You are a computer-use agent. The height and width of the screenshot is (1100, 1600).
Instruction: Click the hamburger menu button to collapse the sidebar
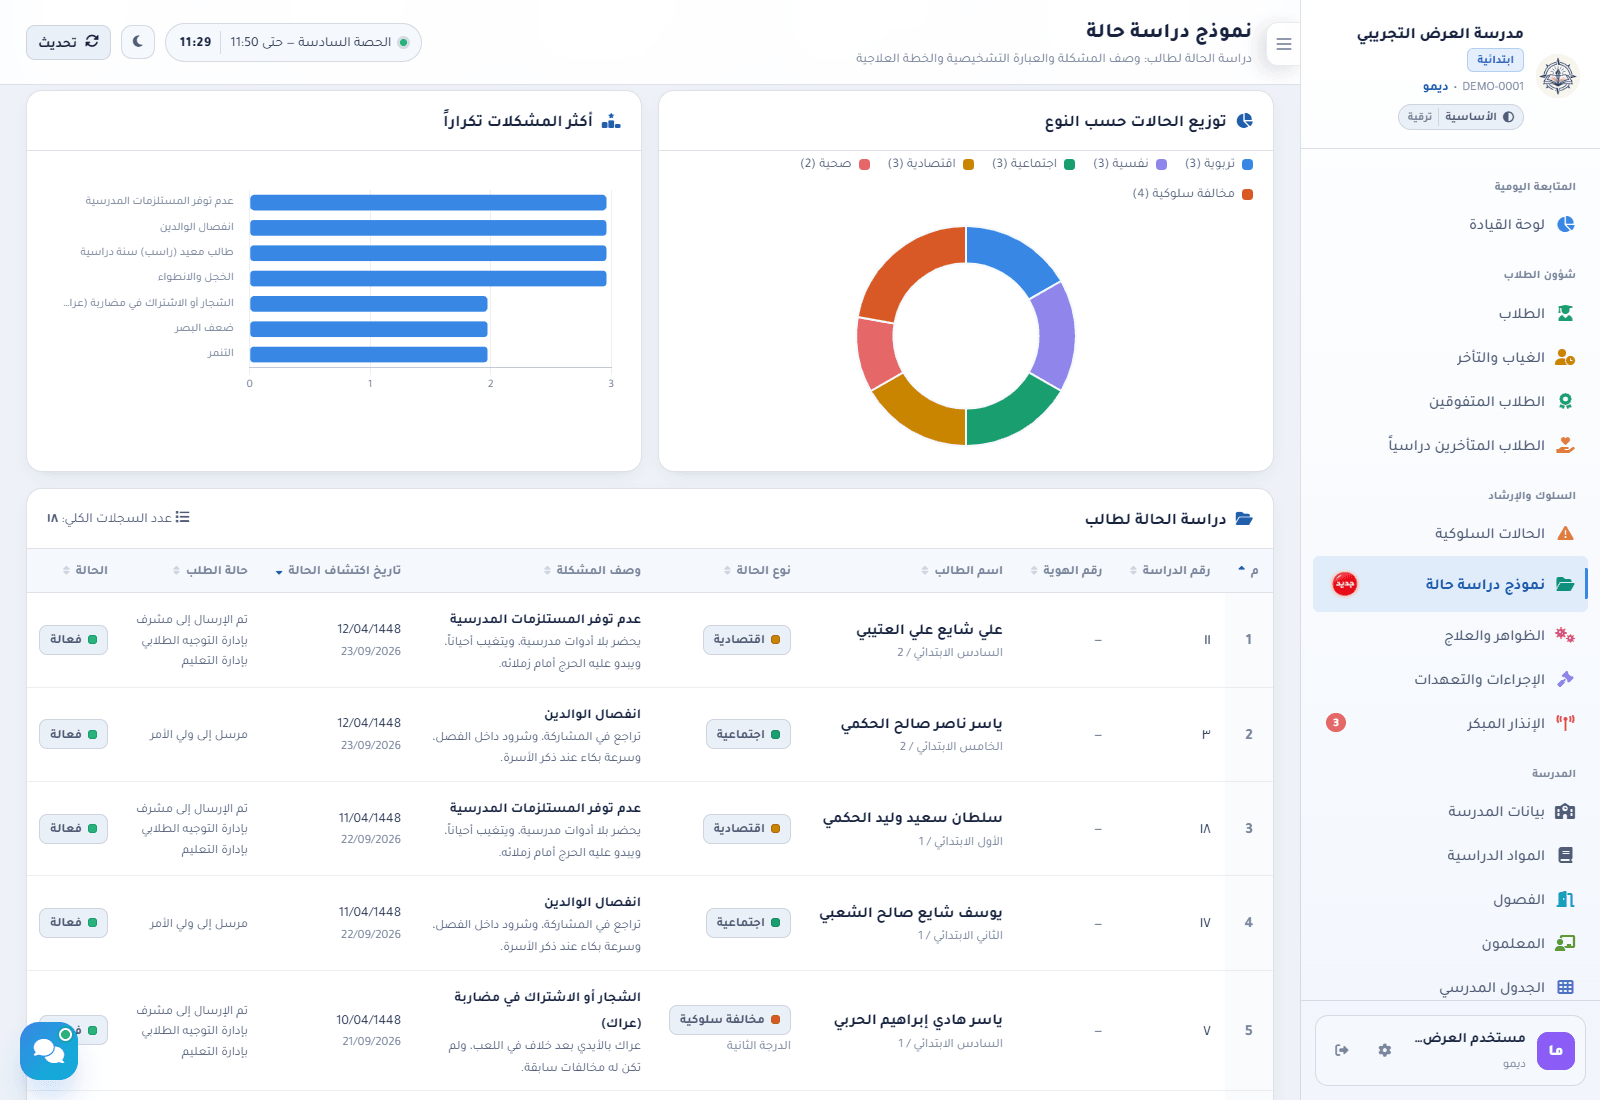pos(1284,44)
